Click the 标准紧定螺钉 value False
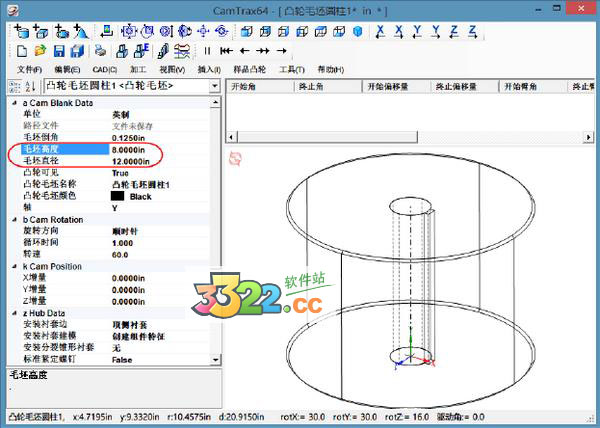Viewport: 600px width, 428px height. point(122,360)
